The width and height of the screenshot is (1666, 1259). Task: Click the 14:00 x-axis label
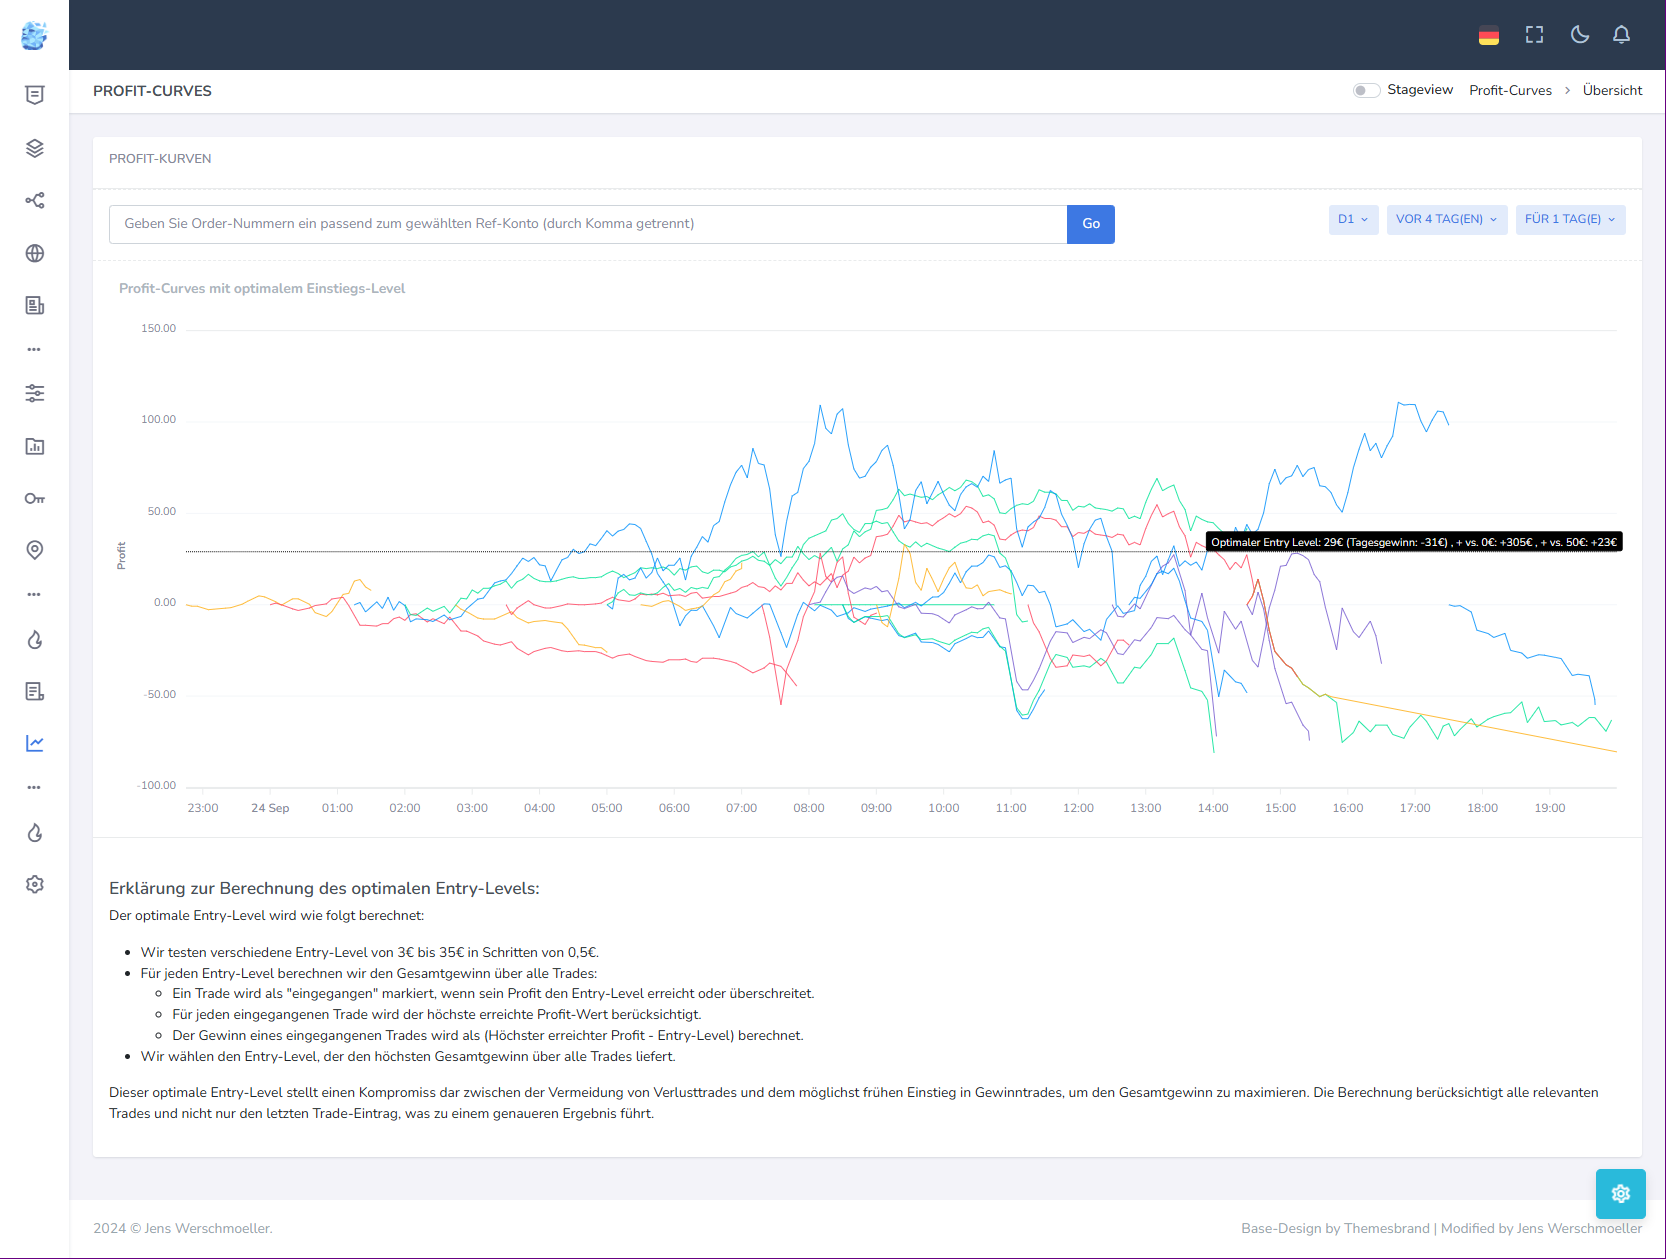point(1213,808)
